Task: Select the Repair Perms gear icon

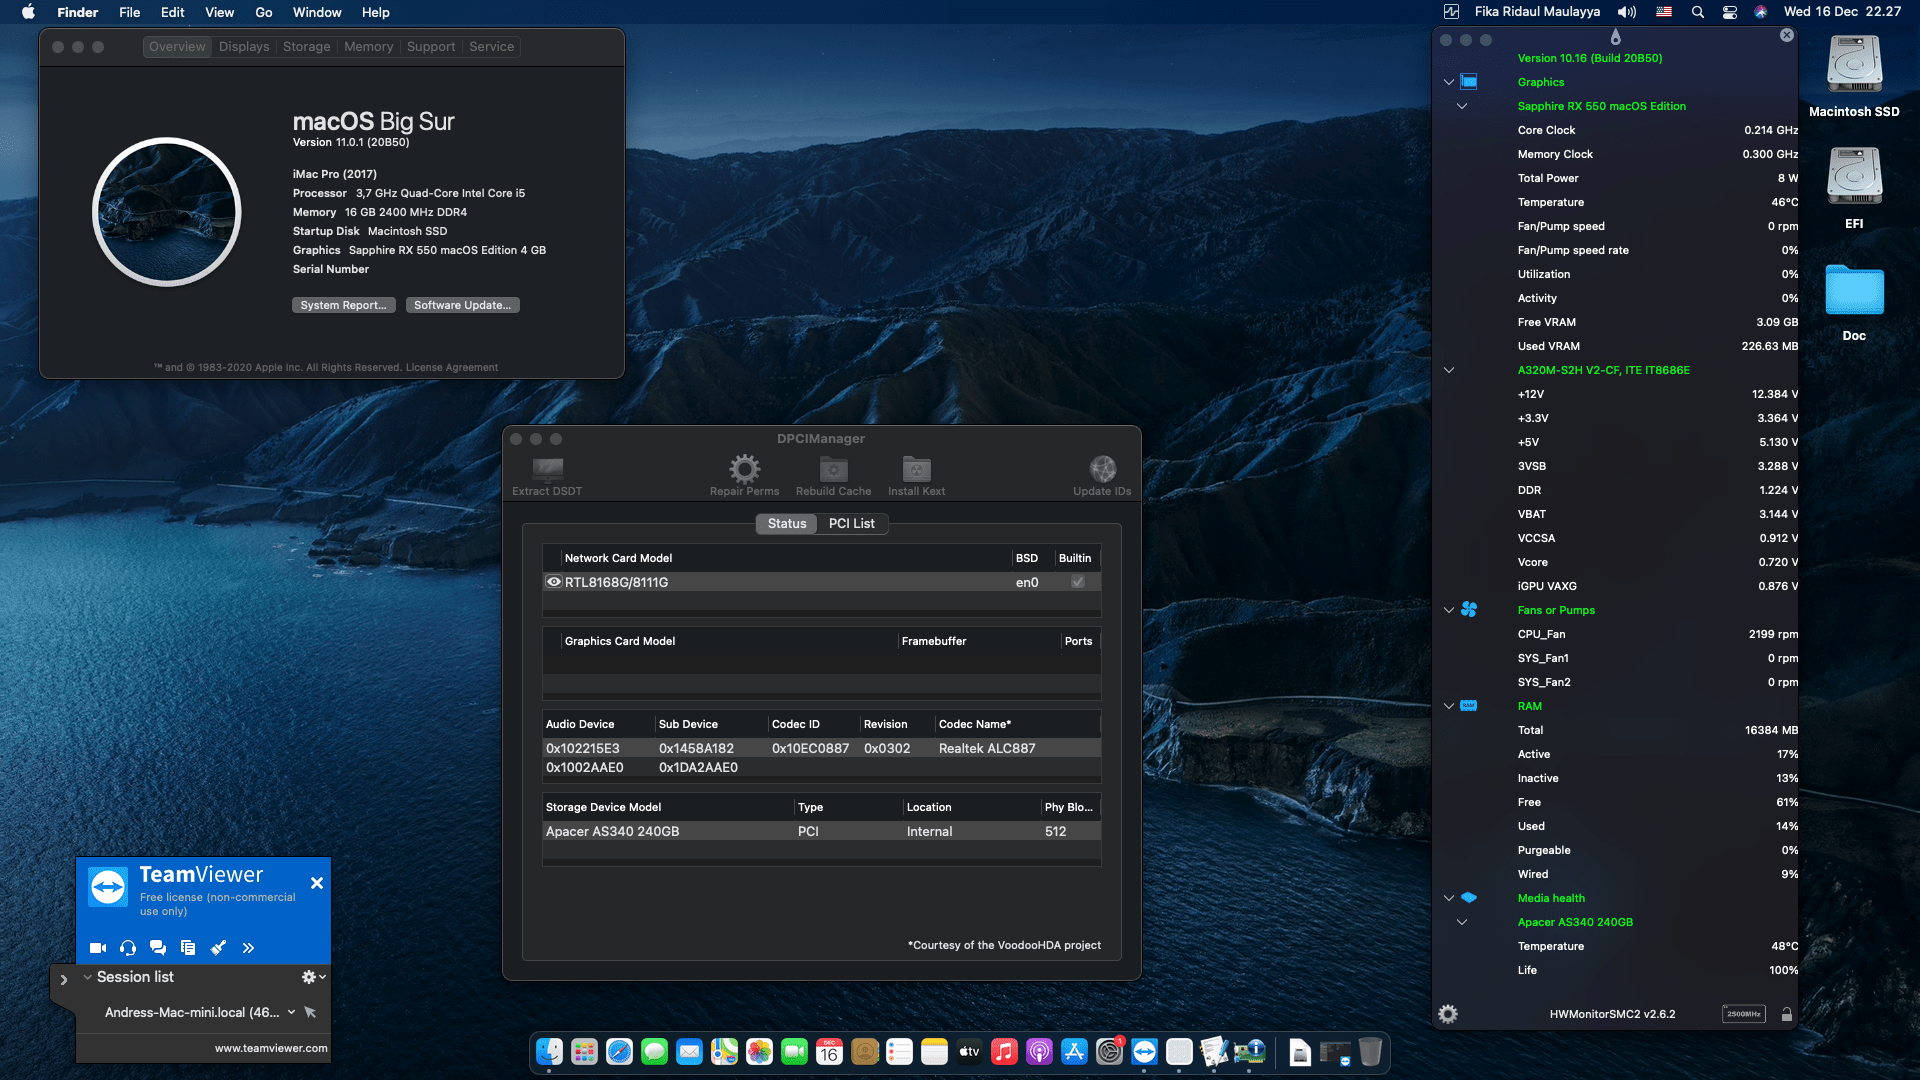Action: pyautogui.click(x=743, y=469)
